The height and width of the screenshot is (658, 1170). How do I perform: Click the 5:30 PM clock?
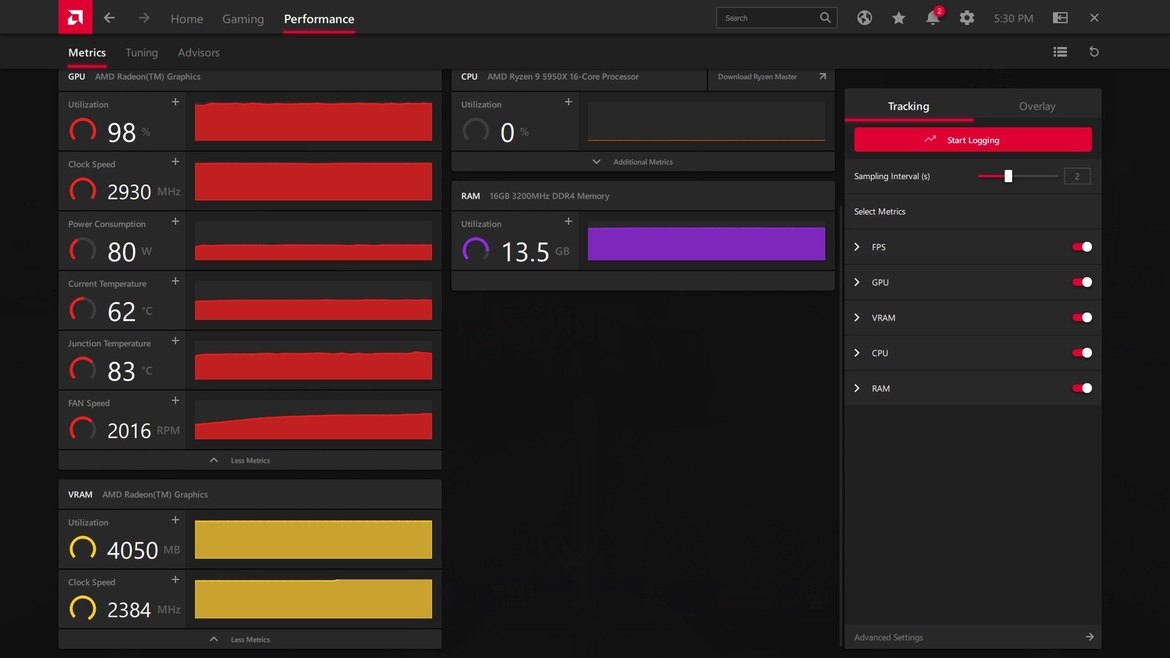tap(1013, 18)
